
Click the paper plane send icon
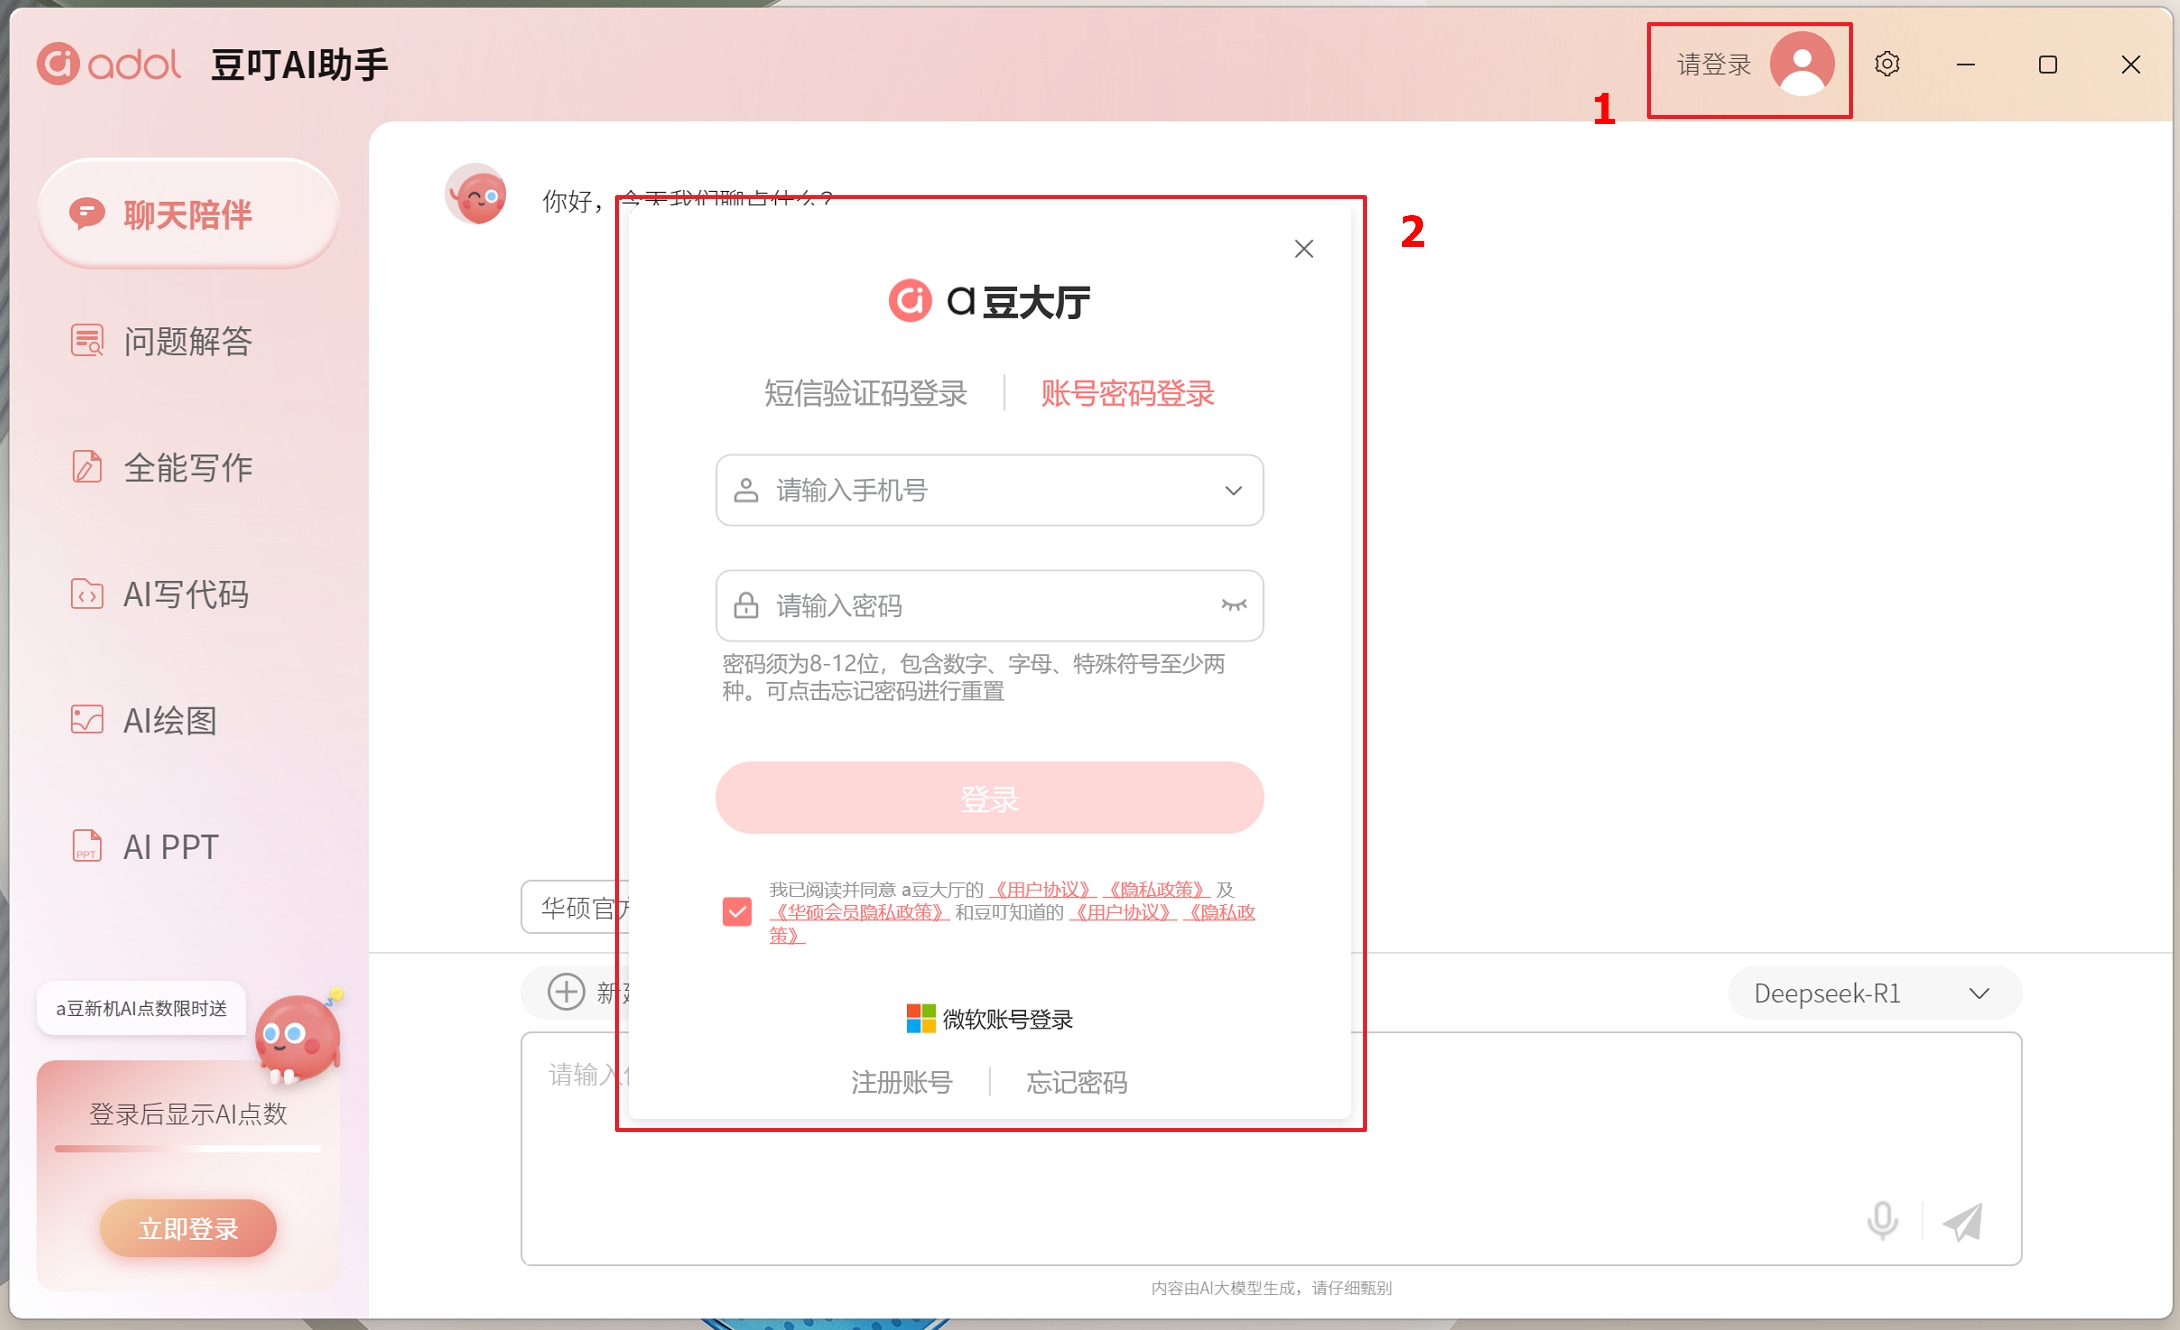tap(1962, 1221)
